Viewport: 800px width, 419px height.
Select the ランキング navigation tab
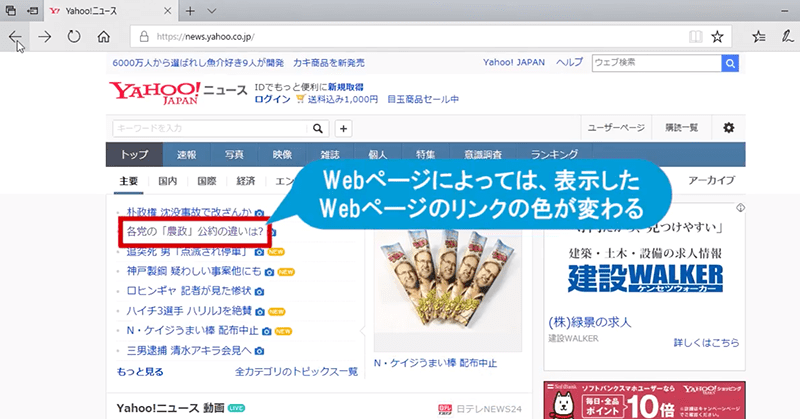coord(555,155)
